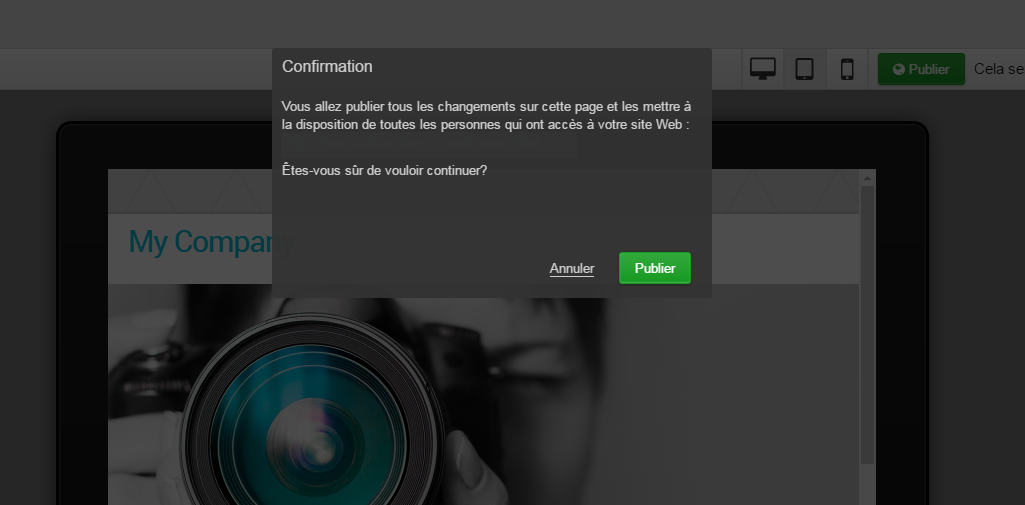Switch to mobile phone preview icon
The width and height of the screenshot is (1025, 505).
pyautogui.click(x=847, y=69)
